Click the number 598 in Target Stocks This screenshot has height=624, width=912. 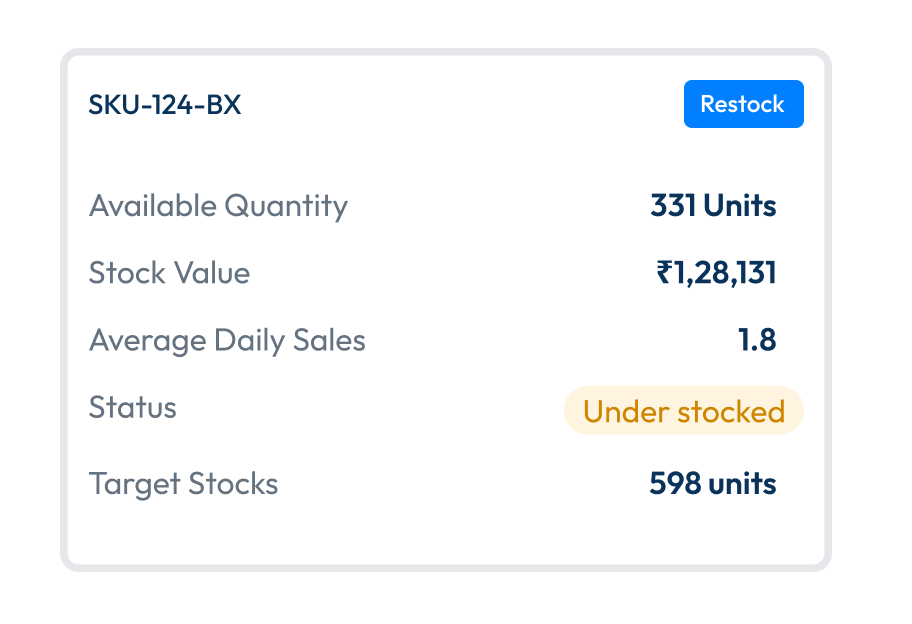[x=674, y=484]
